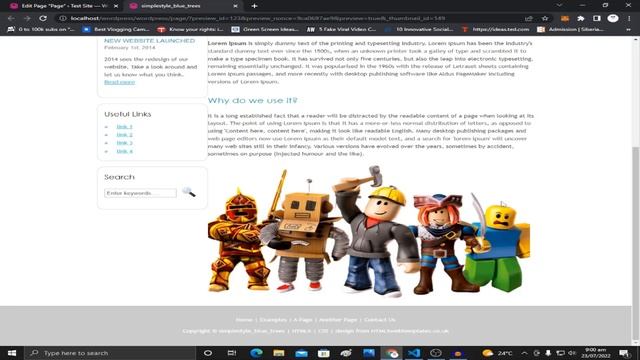Open the tab search dropdown chevron
Image resolution: width=640 pixels, height=360 pixels.
coord(559,5)
